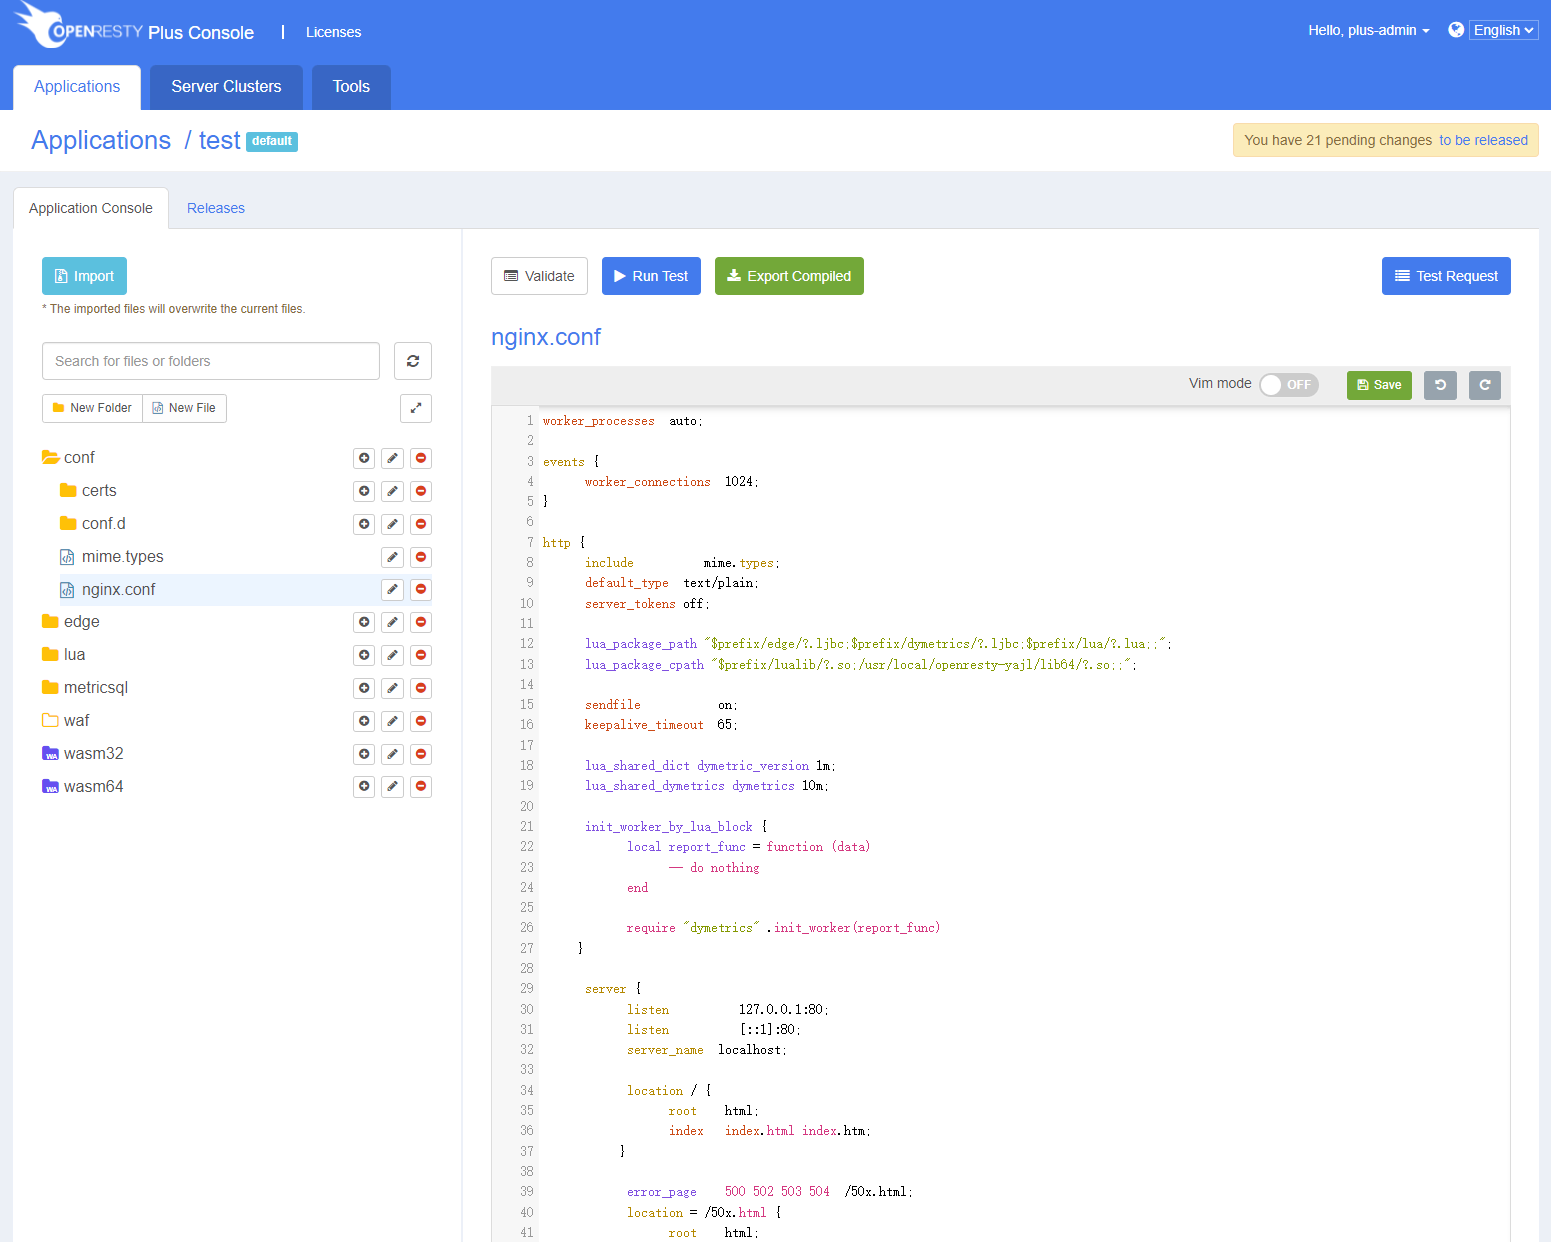Open the Applications tab
1551x1242 pixels.
[77, 87]
